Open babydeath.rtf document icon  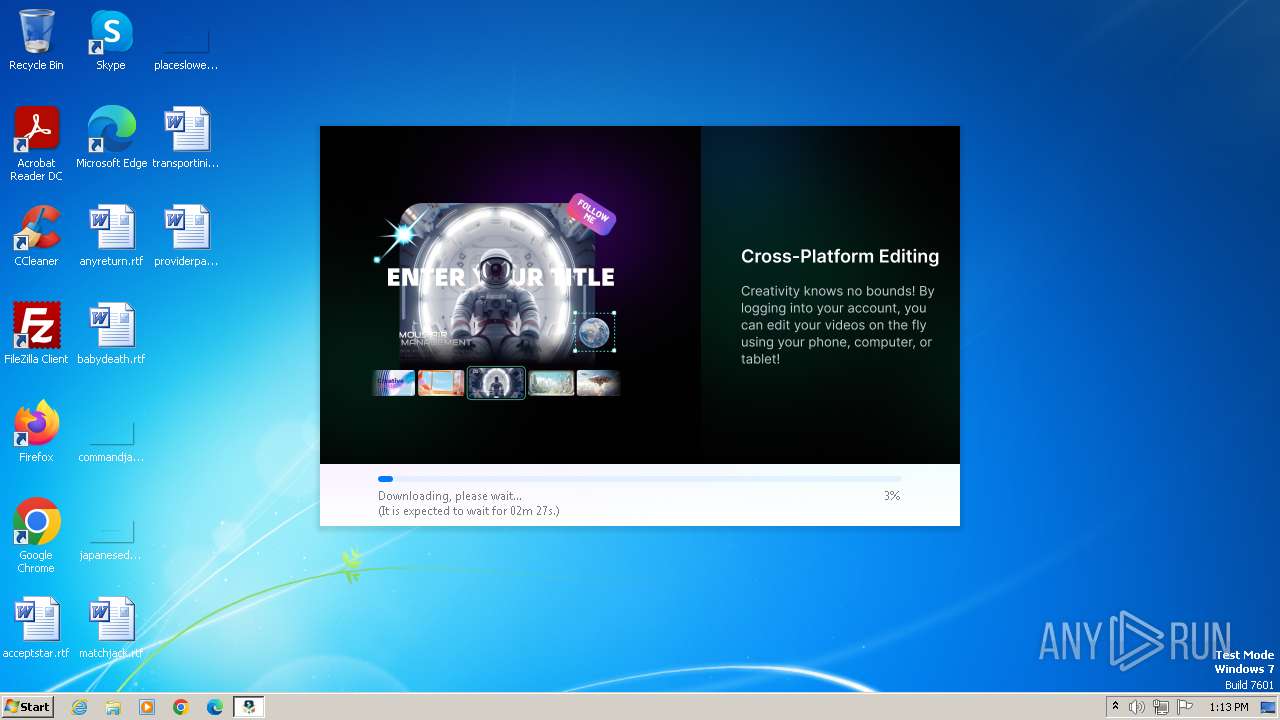coord(111,334)
